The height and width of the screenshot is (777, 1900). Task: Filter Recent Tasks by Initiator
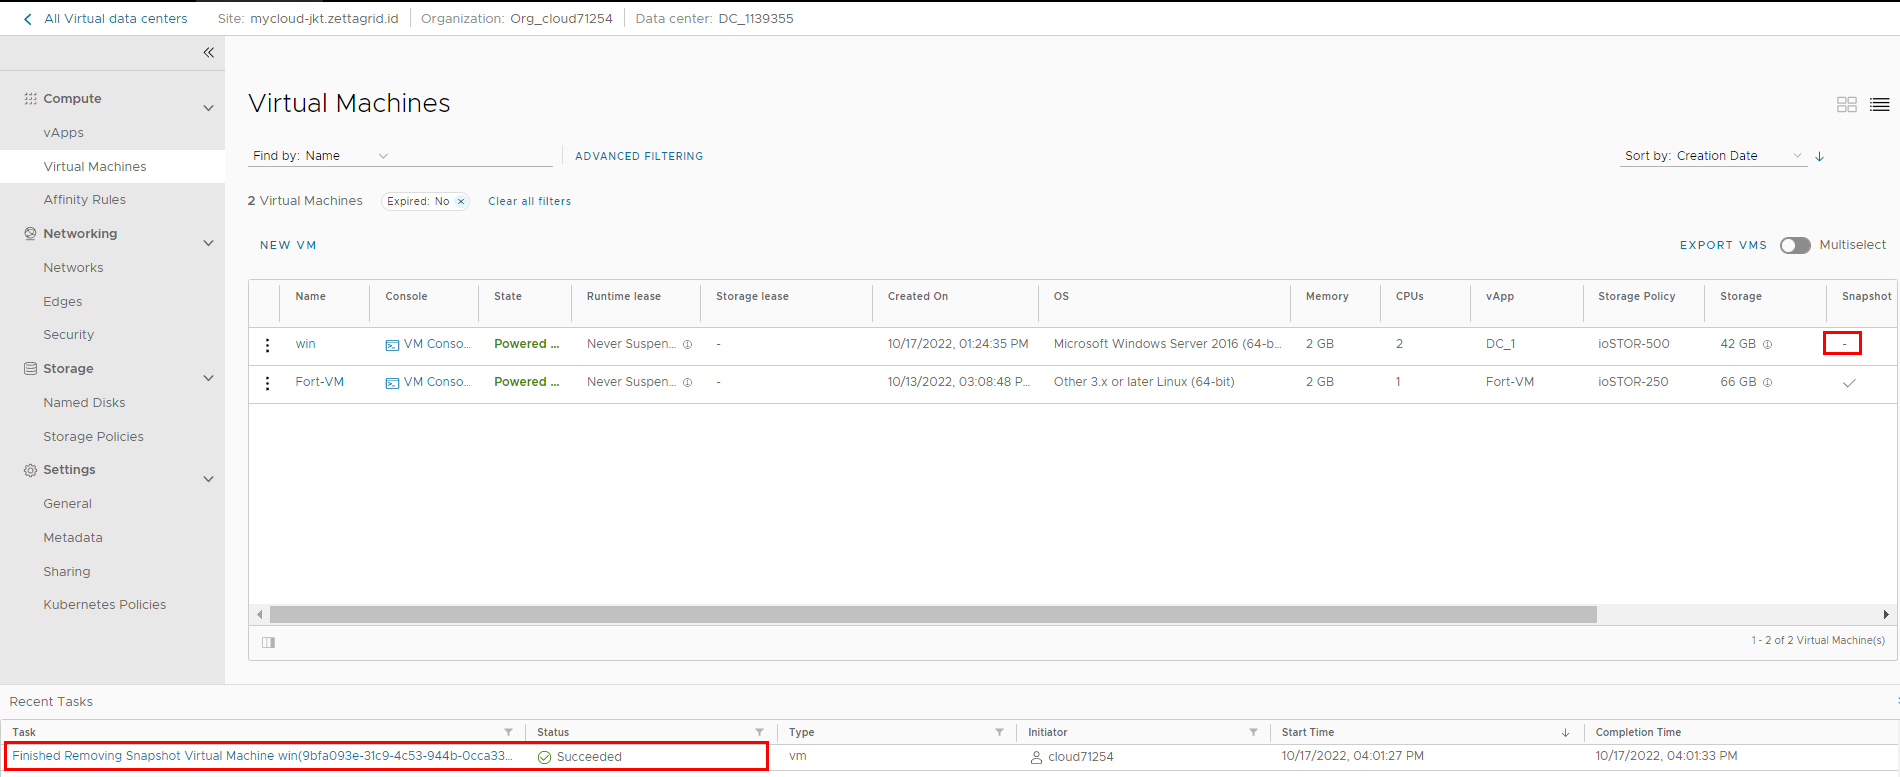click(1253, 732)
